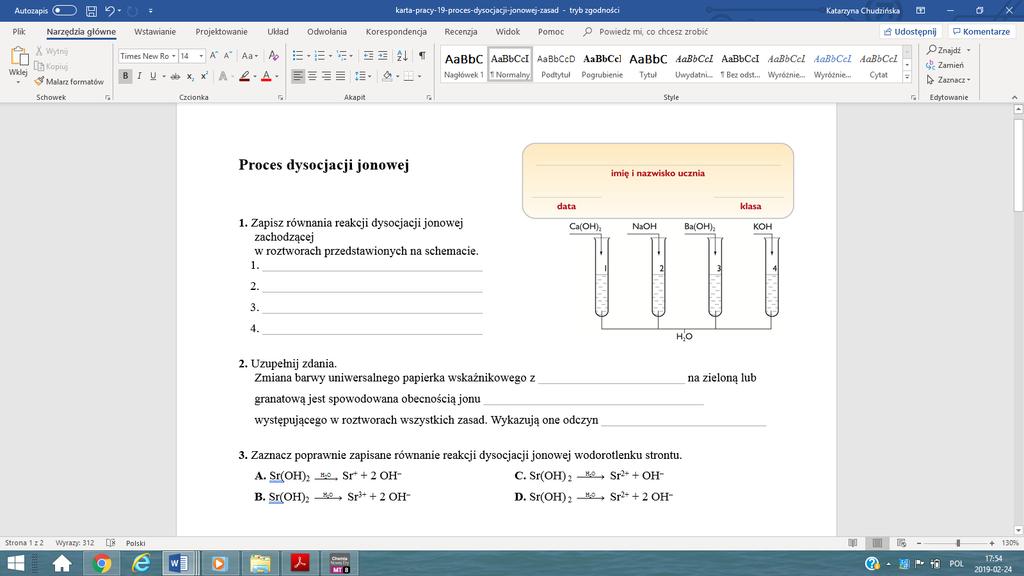The image size is (1024, 576).
Task: Increase the paragraph indent
Action: [383, 56]
